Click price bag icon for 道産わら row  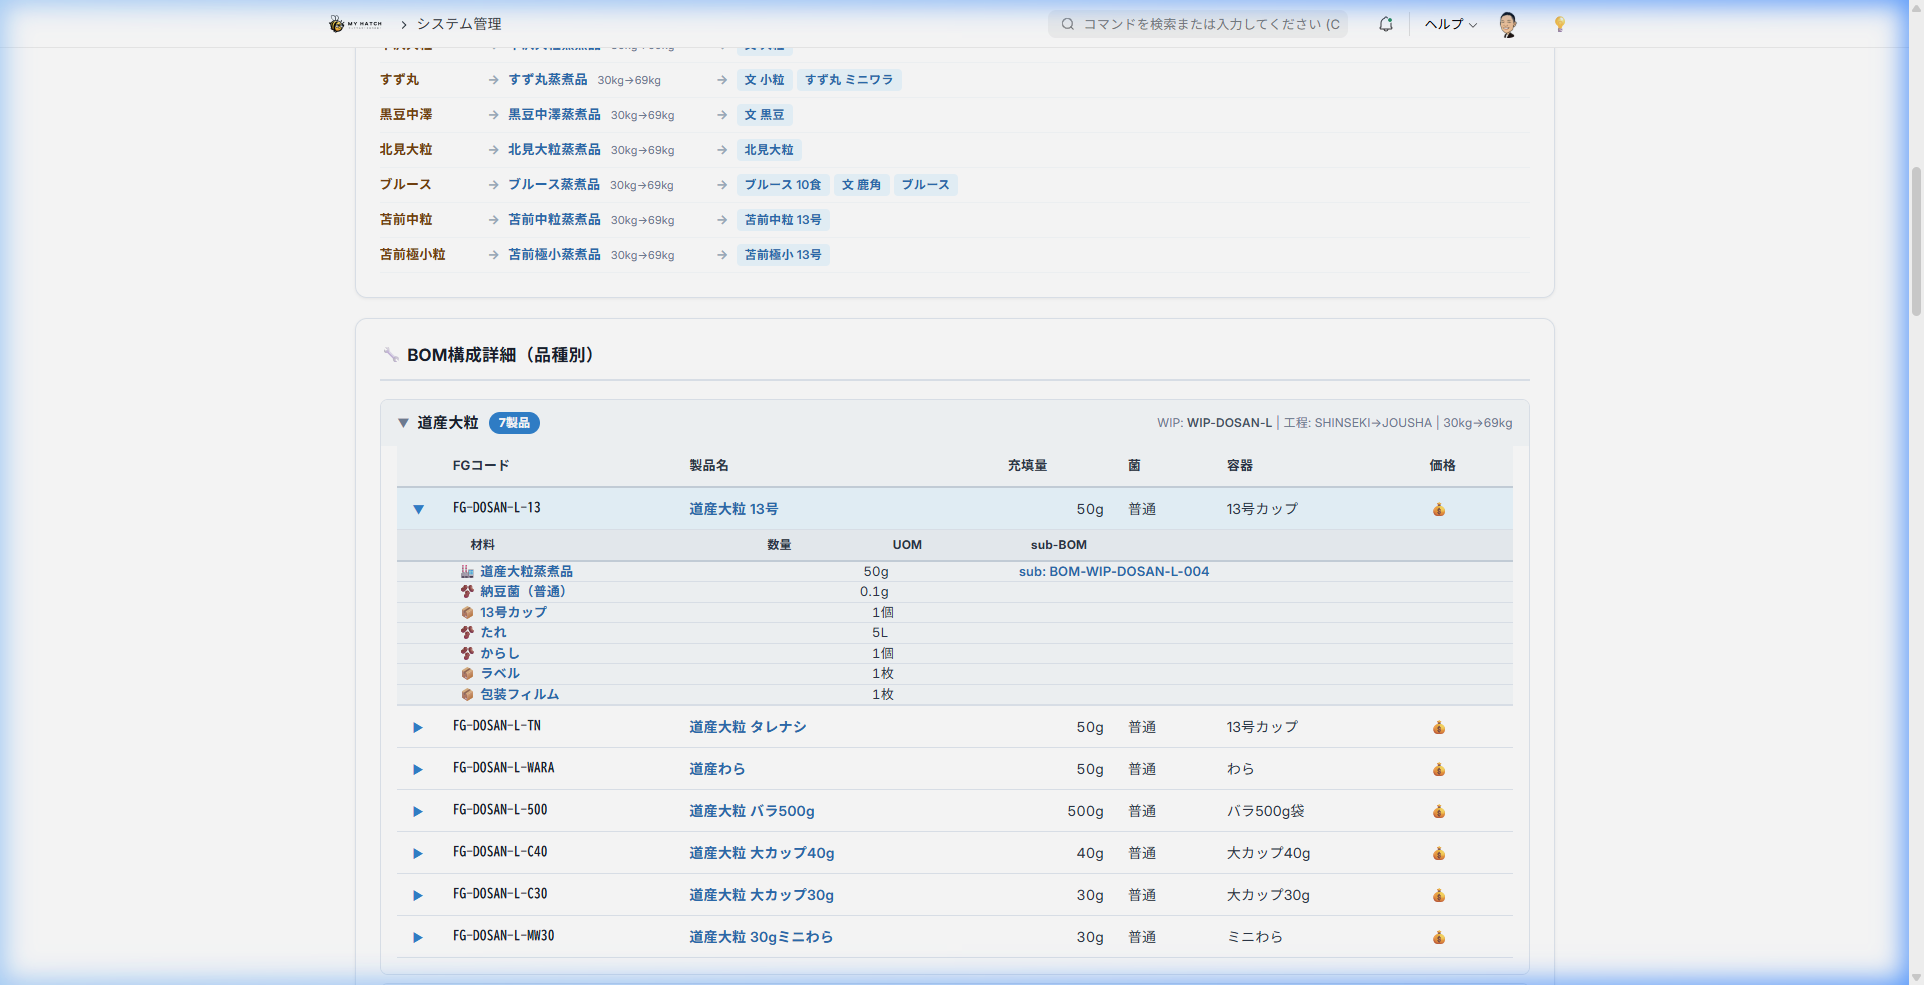click(1438, 769)
